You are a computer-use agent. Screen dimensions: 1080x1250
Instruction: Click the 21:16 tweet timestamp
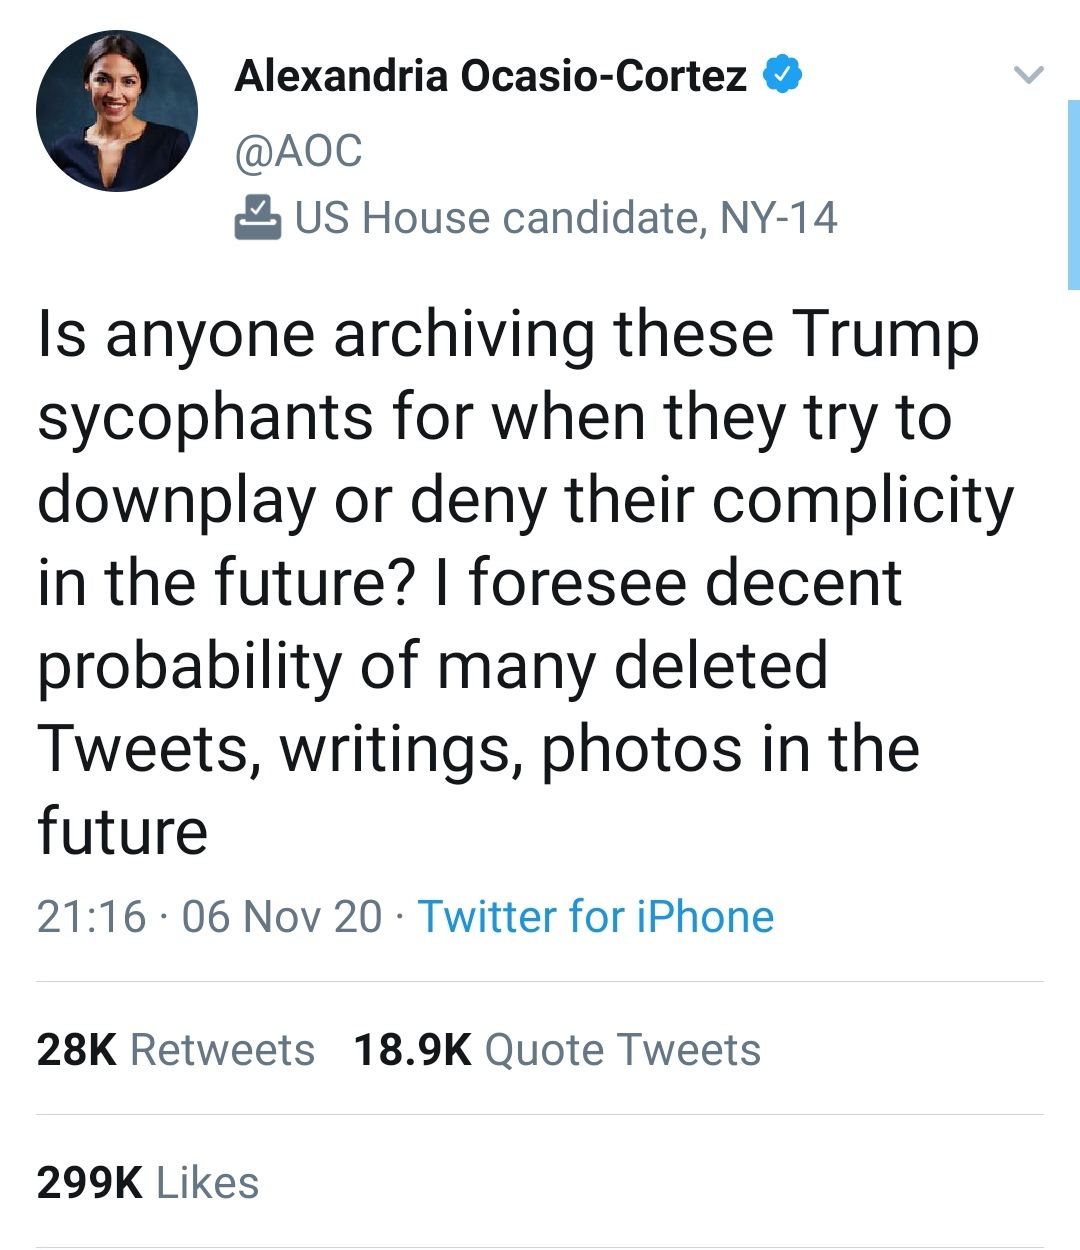91,916
